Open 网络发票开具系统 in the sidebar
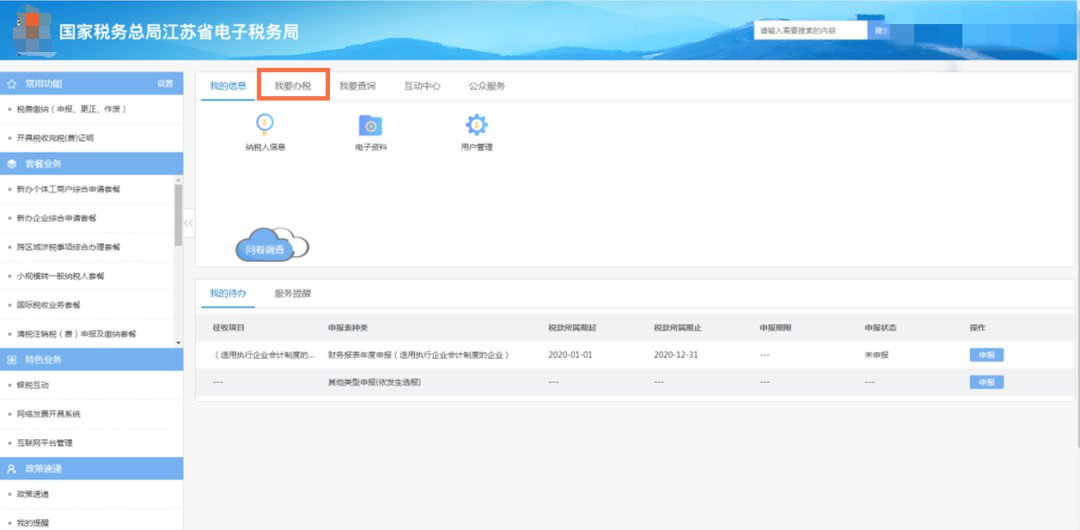The image size is (1080, 530). 48,414
